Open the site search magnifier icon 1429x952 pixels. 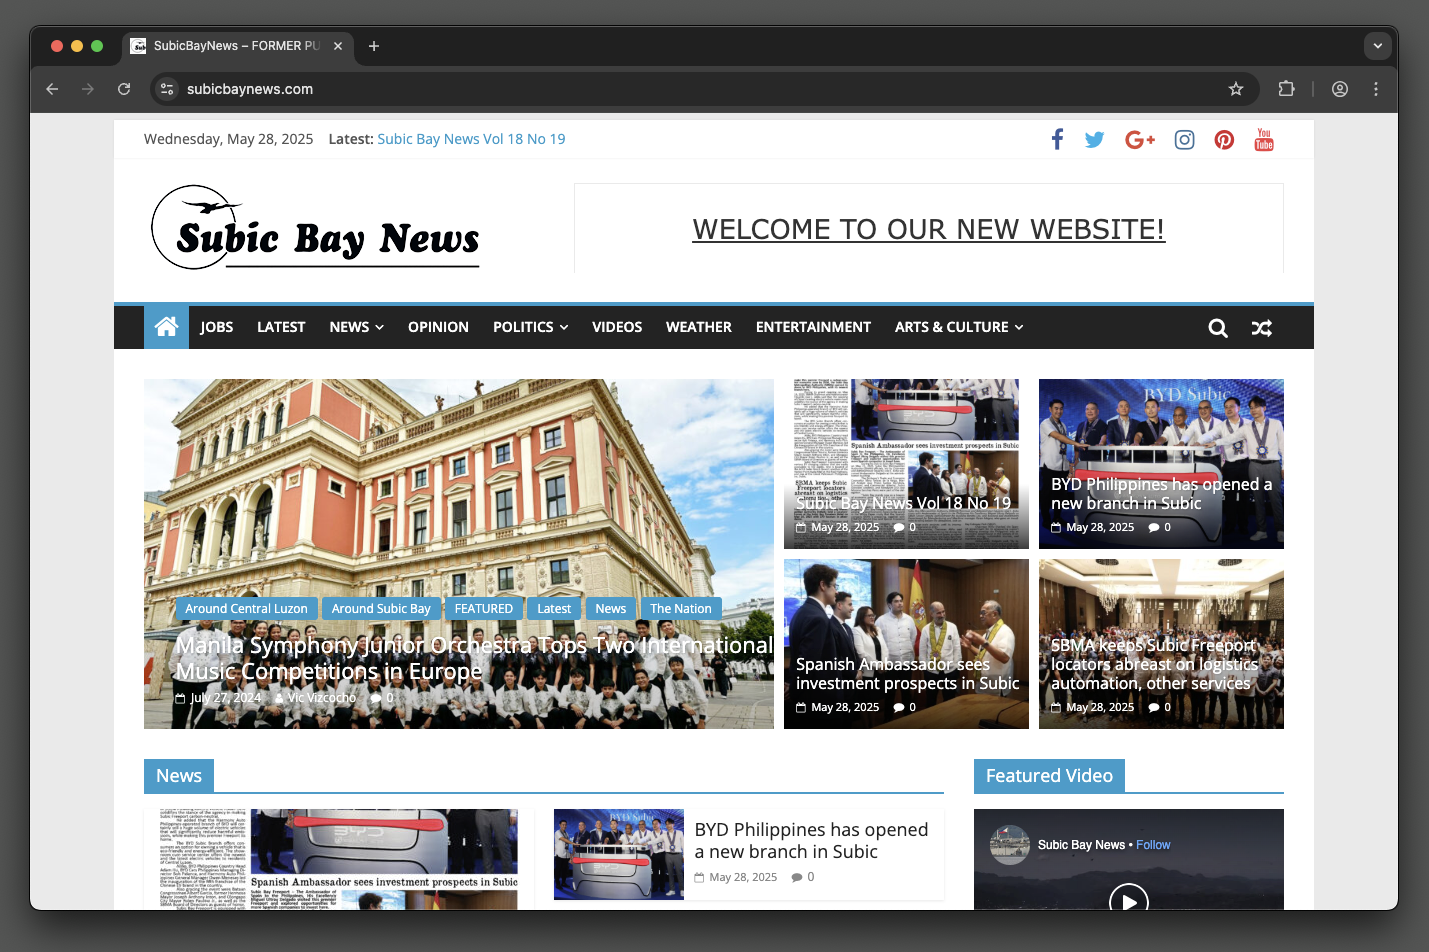(x=1218, y=328)
